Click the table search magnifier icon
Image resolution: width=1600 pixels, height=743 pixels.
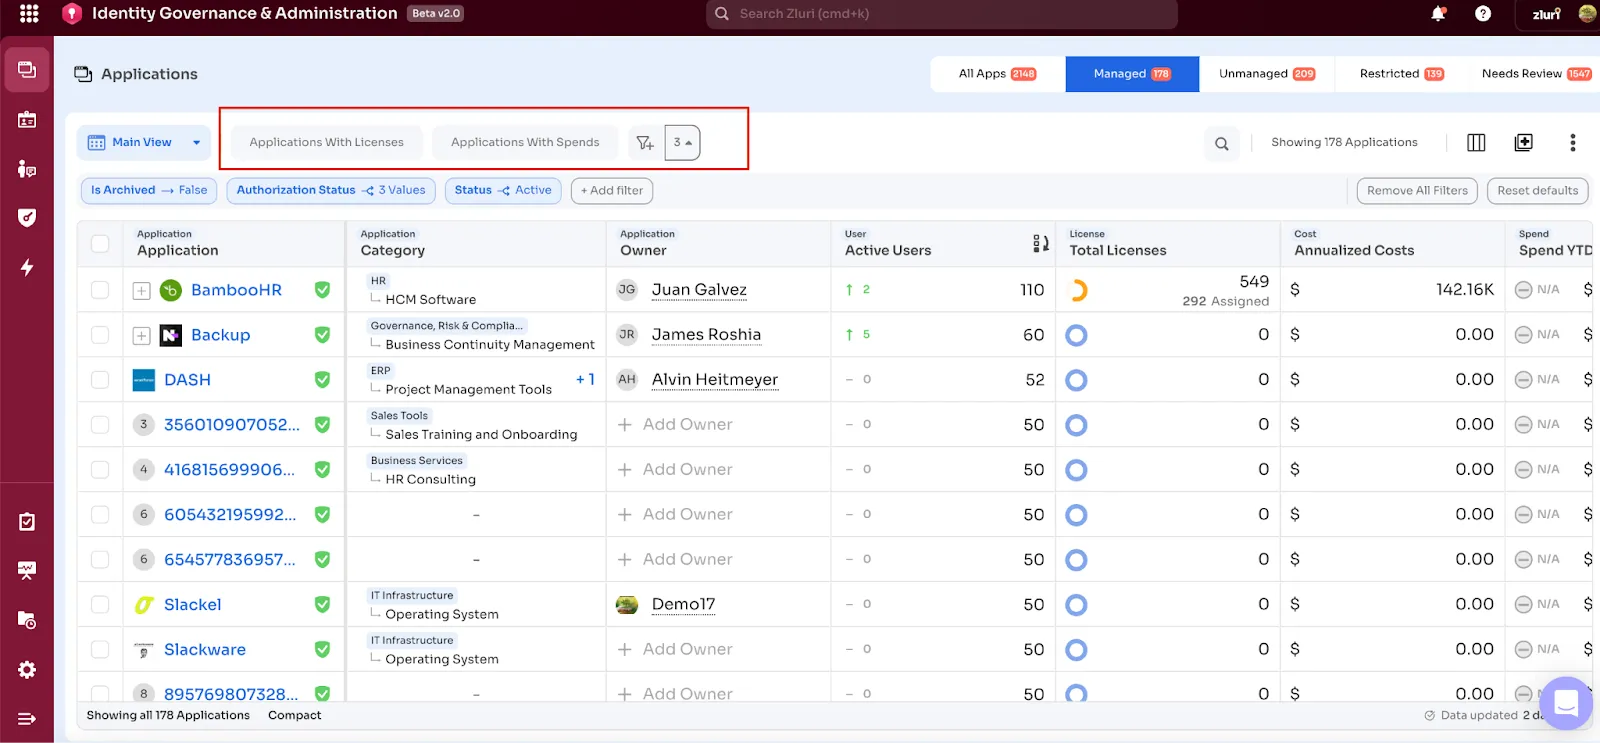[1221, 143]
